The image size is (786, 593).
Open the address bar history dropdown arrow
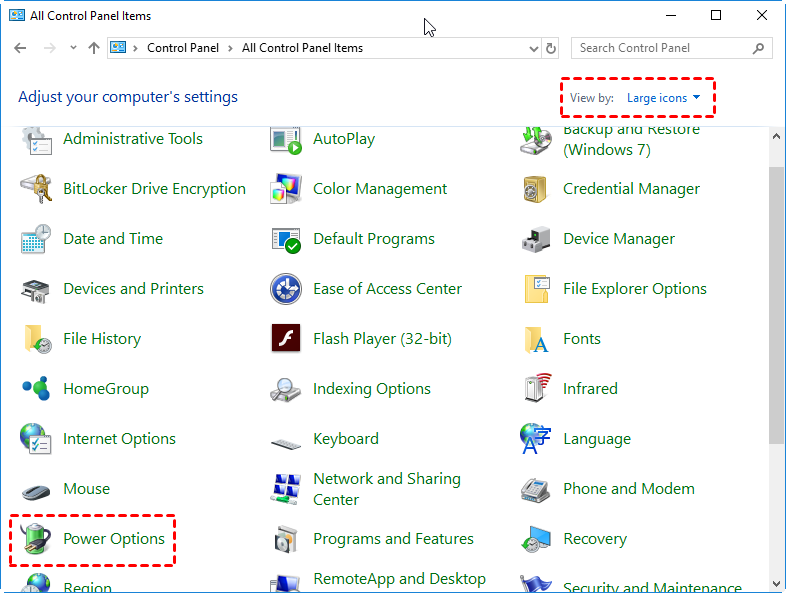[x=530, y=48]
